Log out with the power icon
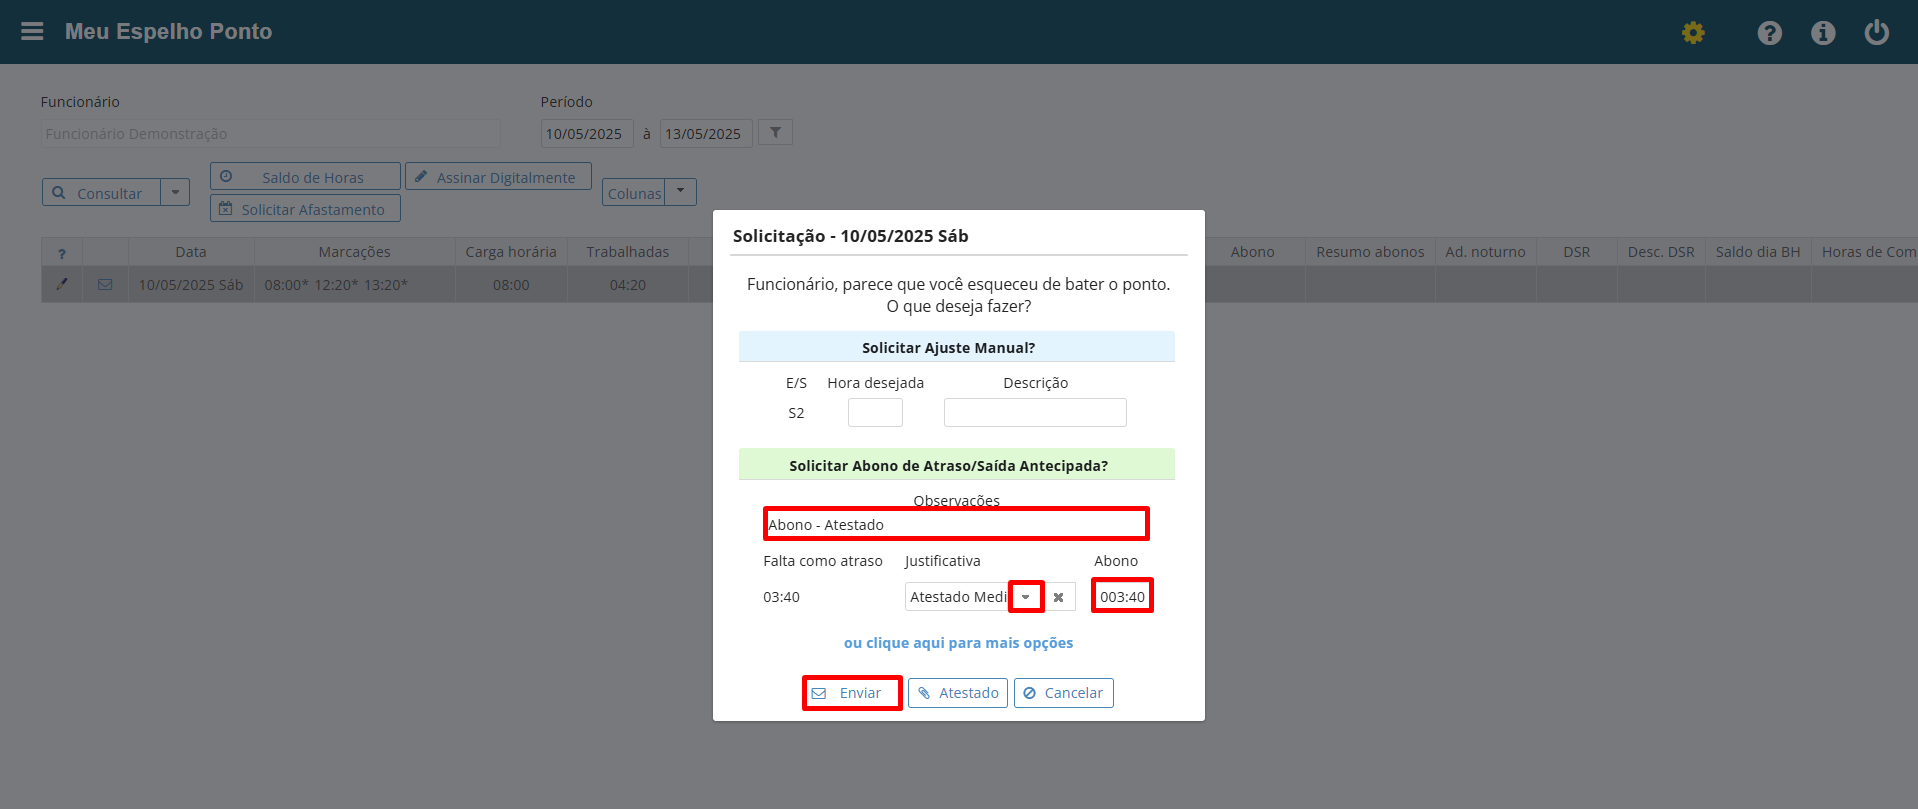Screen dimensions: 1918x809 1877,33
